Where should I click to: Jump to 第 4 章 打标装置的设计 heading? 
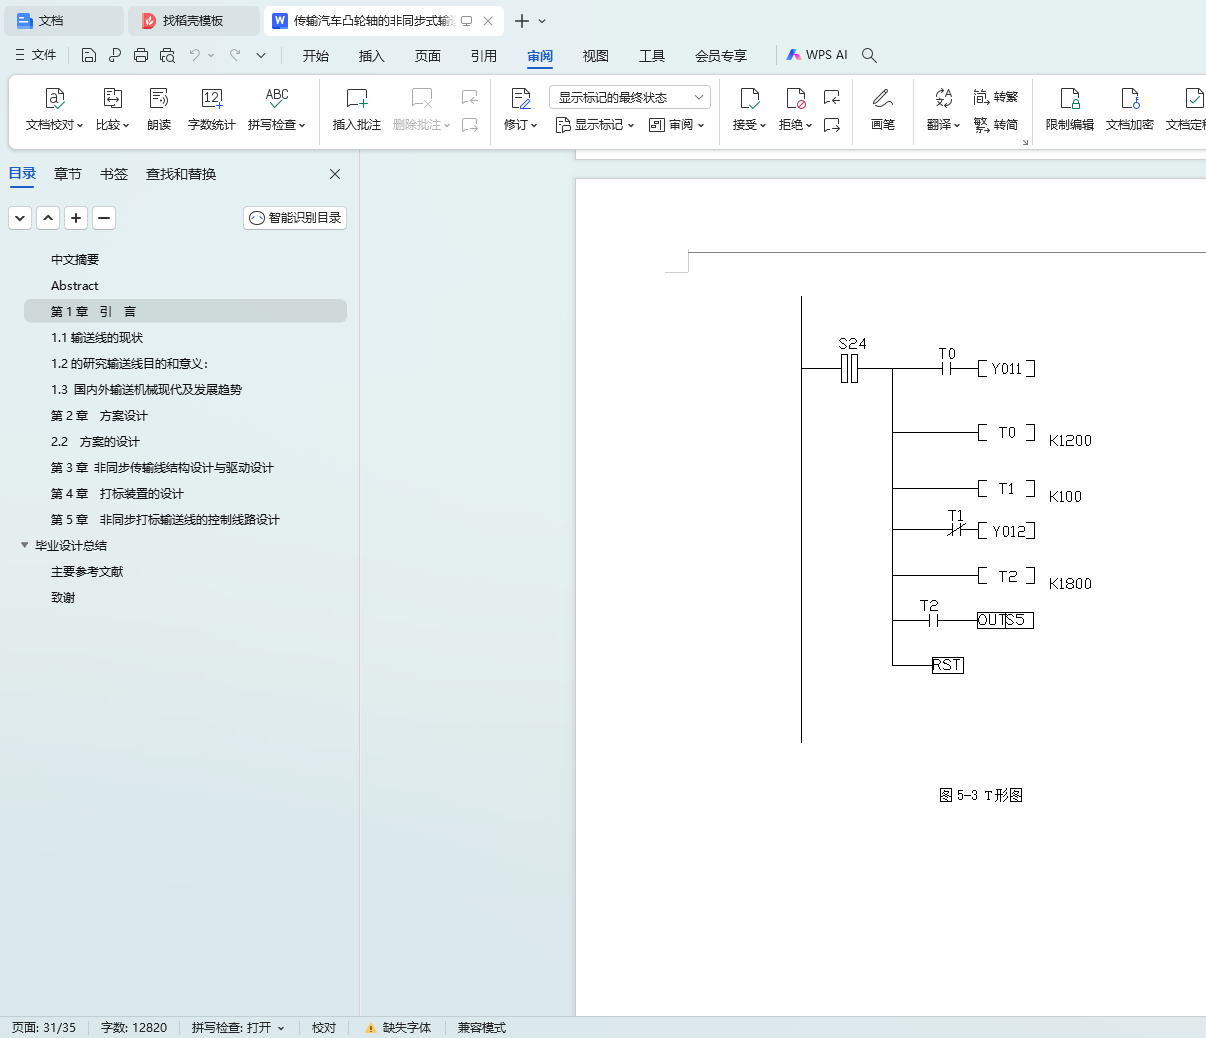tap(117, 493)
